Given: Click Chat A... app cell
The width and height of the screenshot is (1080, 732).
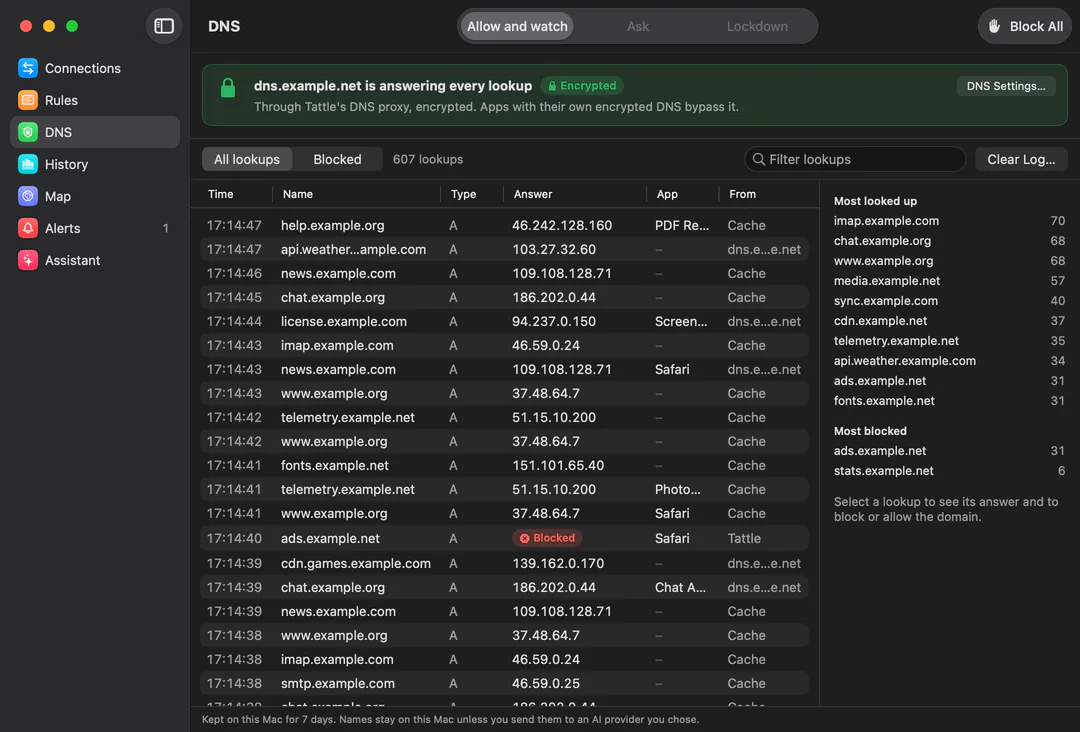Looking at the screenshot, I should click(x=680, y=587).
